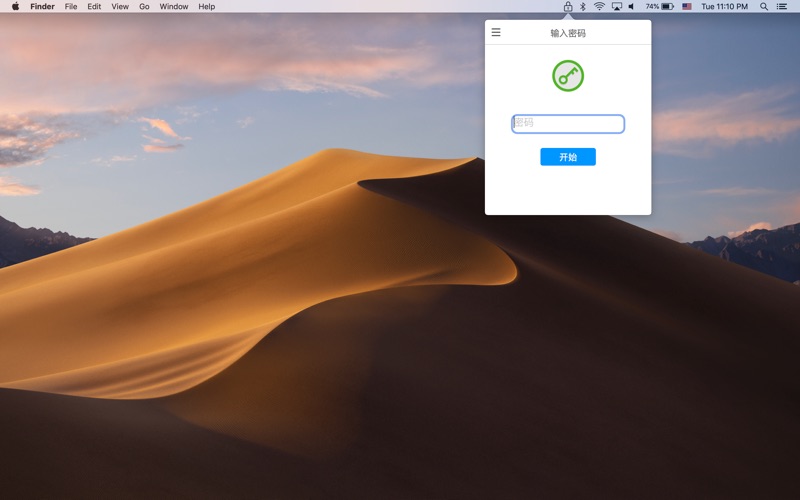The image size is (800, 500).
Task: Show battery status at 74%
Action: (x=660, y=7)
